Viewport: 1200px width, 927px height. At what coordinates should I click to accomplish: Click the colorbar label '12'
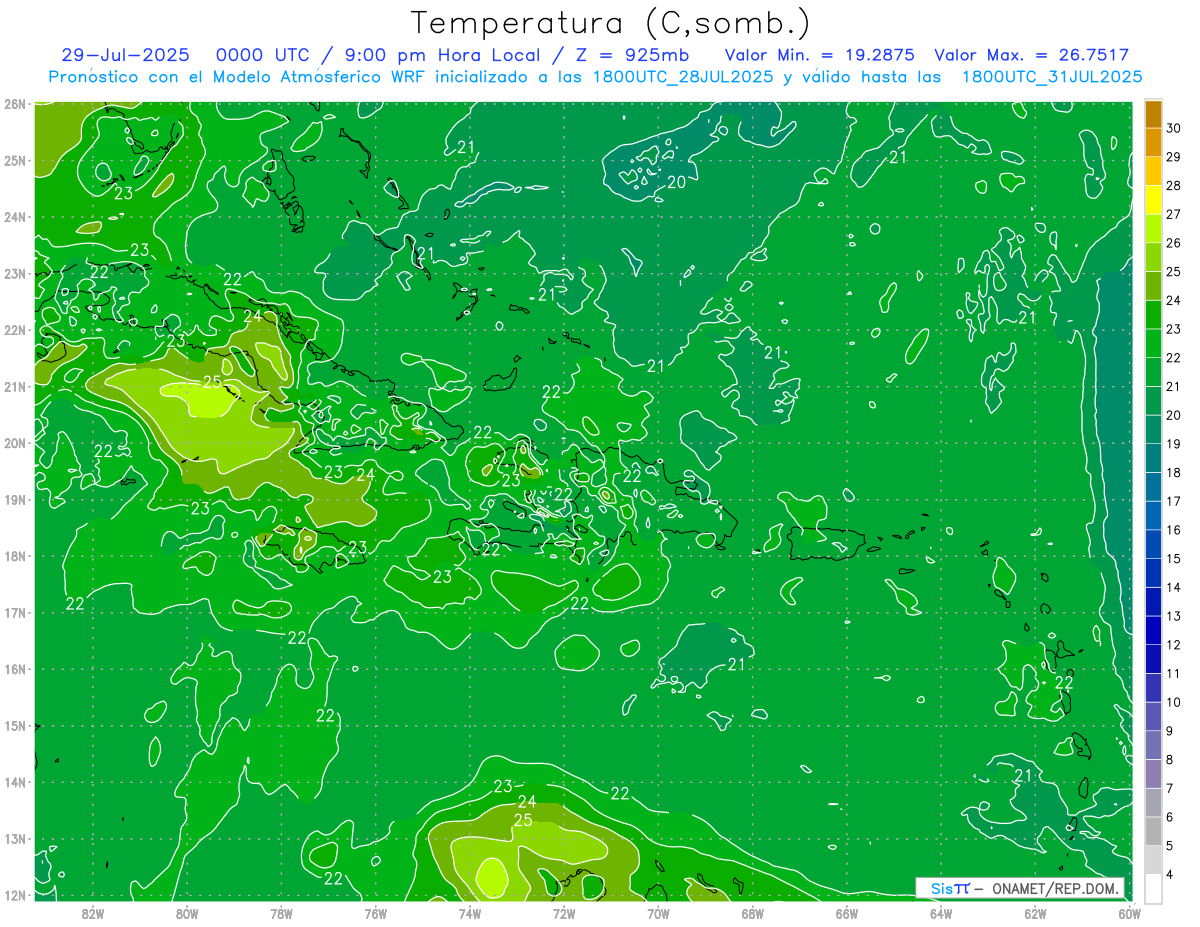pos(1174,645)
